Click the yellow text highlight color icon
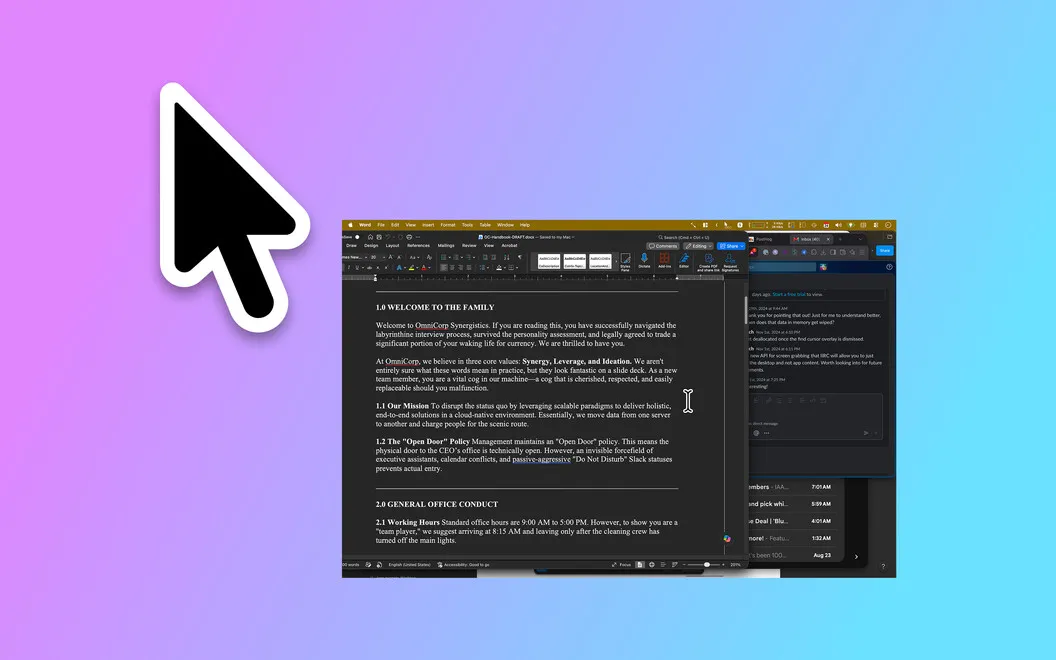 pyautogui.click(x=411, y=267)
